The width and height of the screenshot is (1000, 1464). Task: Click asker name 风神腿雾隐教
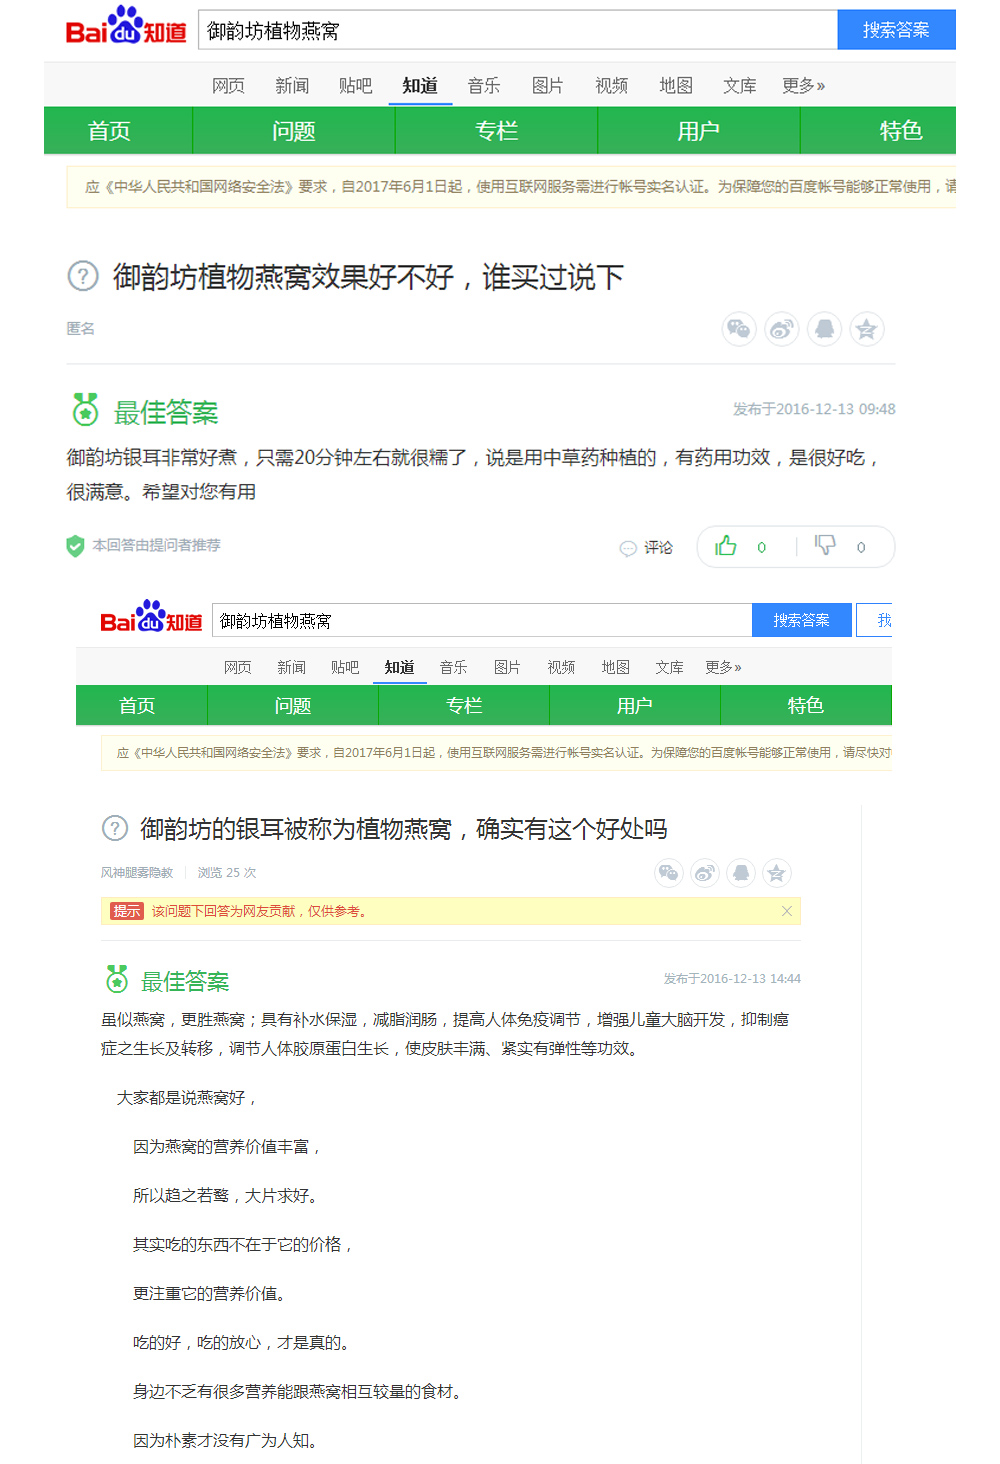[x=137, y=873]
